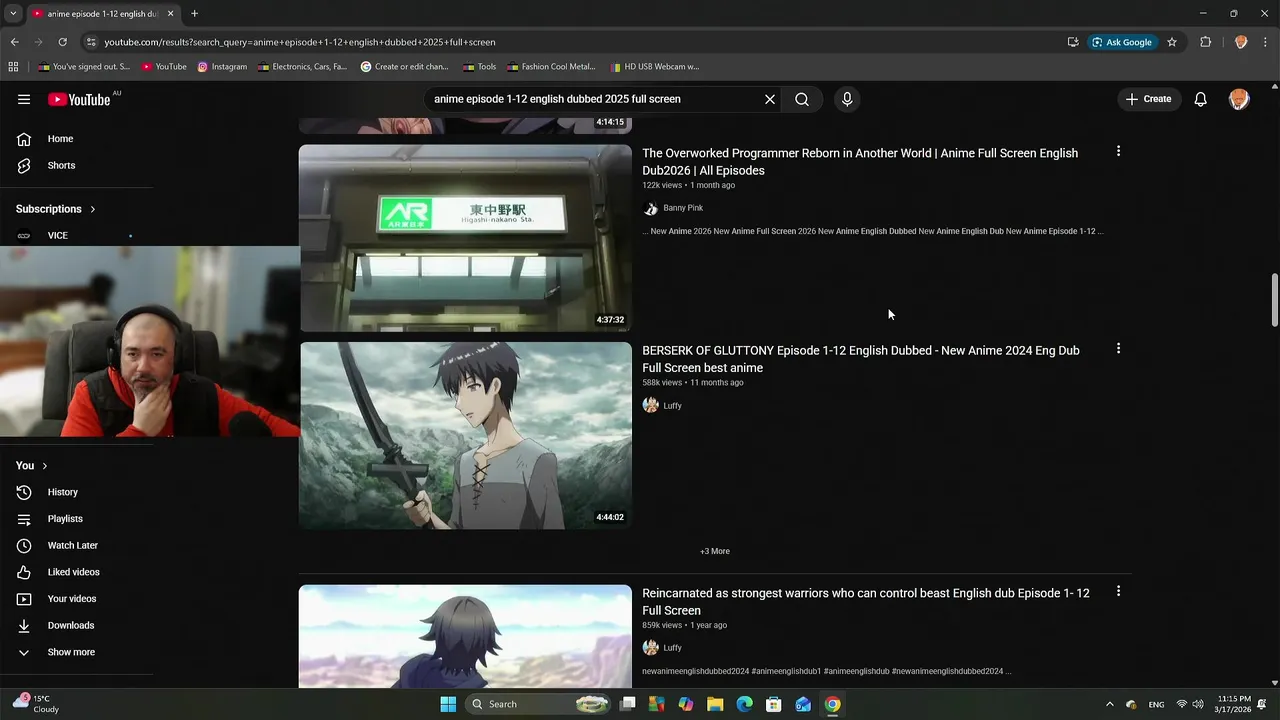This screenshot has width=1280, height=720.
Task: Clear the search query with X
Action: point(770,99)
